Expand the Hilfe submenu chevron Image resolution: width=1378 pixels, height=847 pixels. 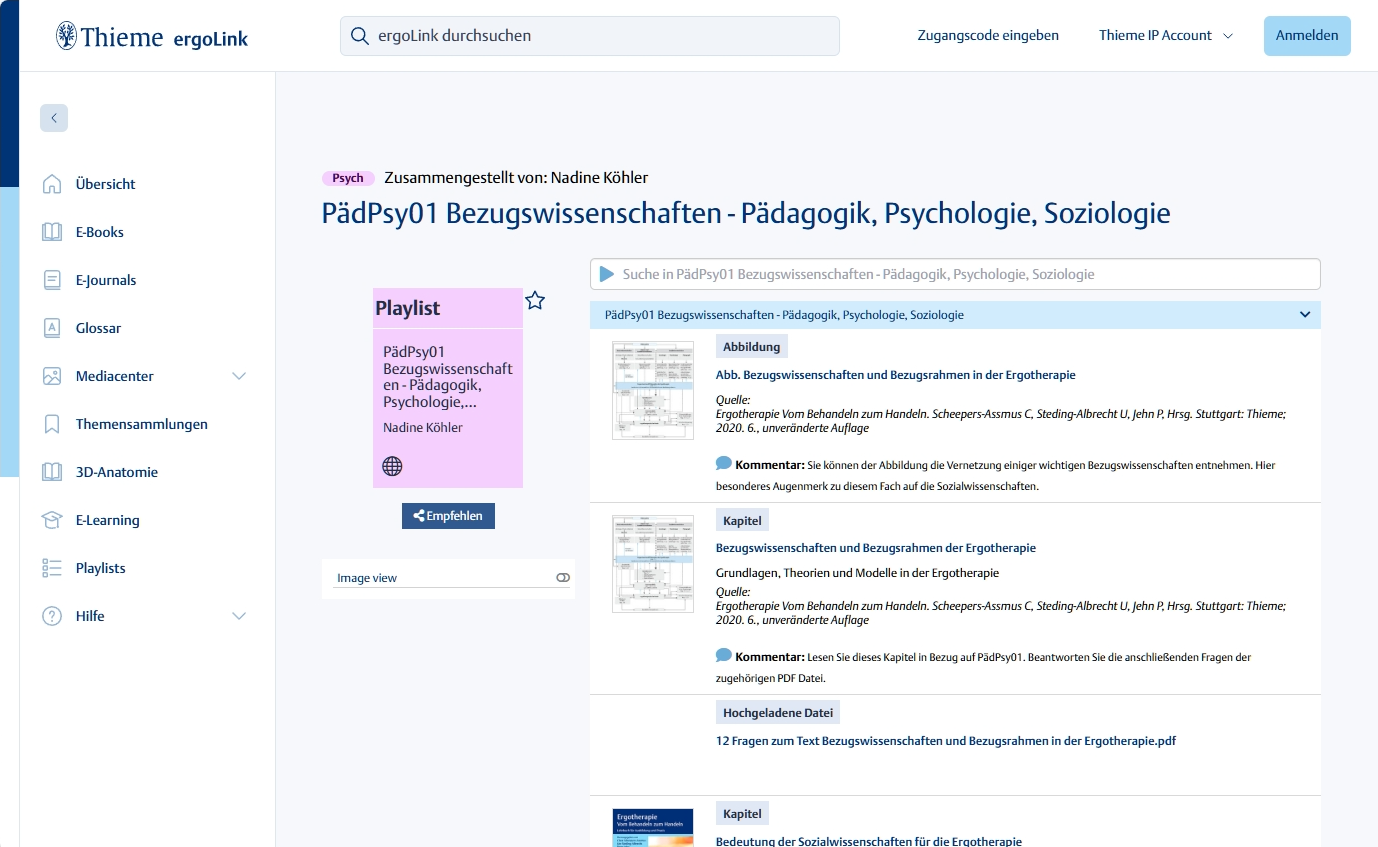pos(239,616)
